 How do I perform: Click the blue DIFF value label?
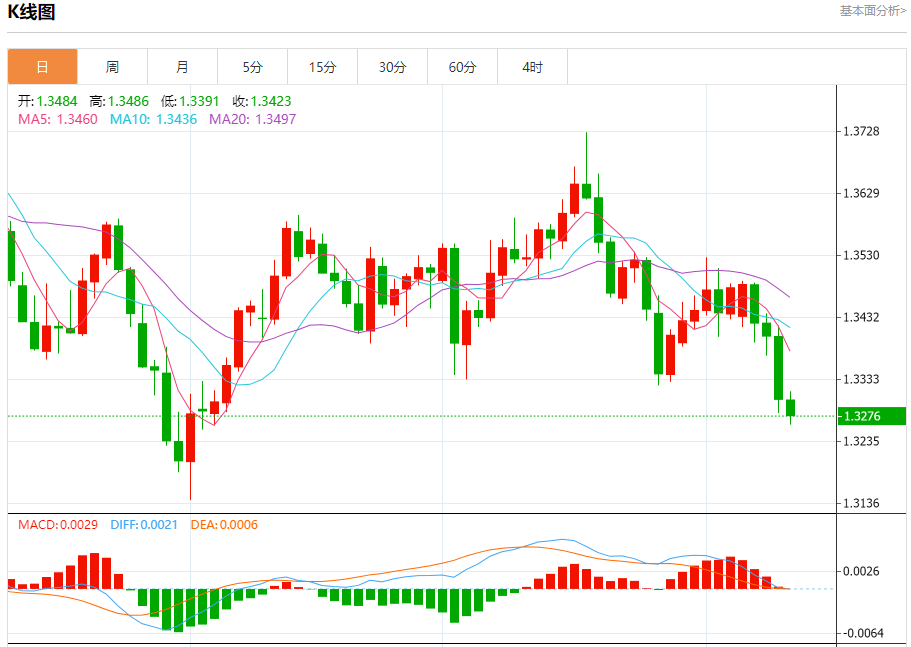point(144,525)
